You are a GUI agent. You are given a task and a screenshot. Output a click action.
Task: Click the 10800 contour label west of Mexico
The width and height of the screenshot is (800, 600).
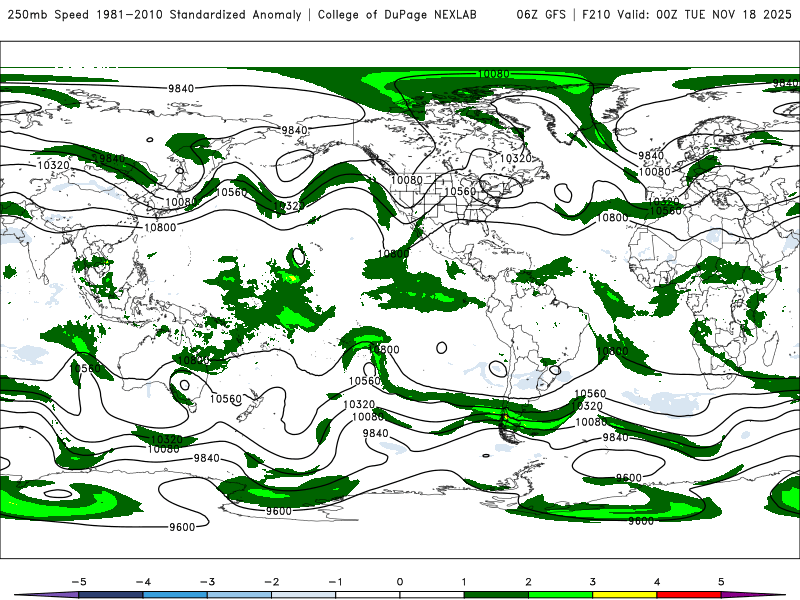point(393,254)
